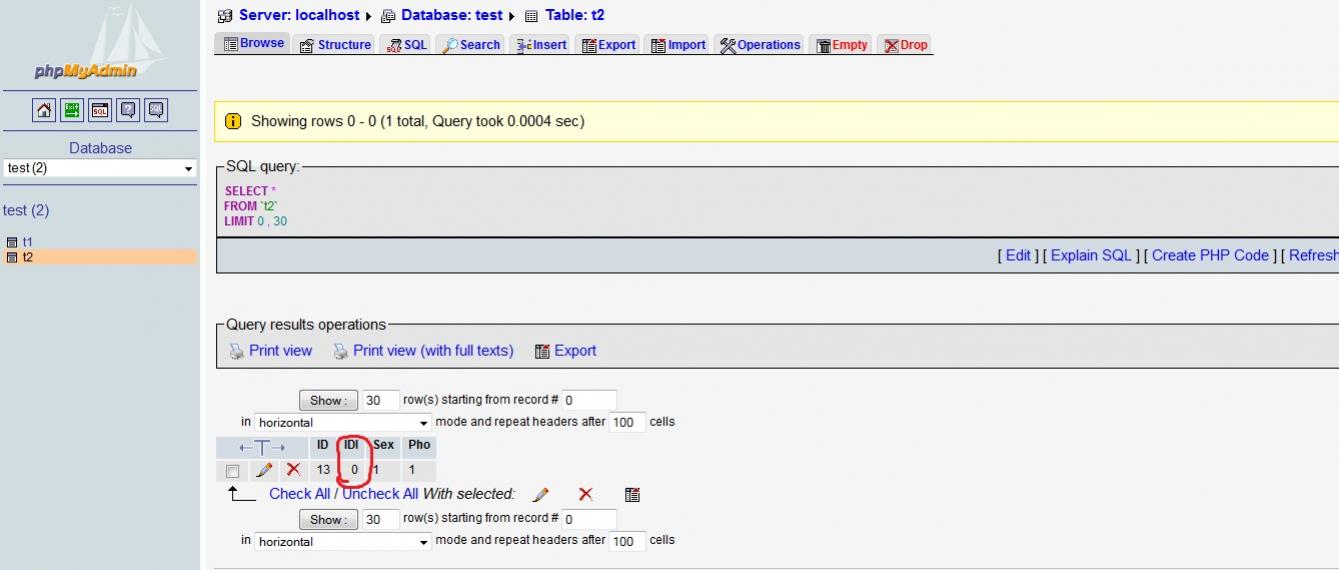Open the Export tab
The width and height of the screenshot is (1339, 570).
(609, 45)
